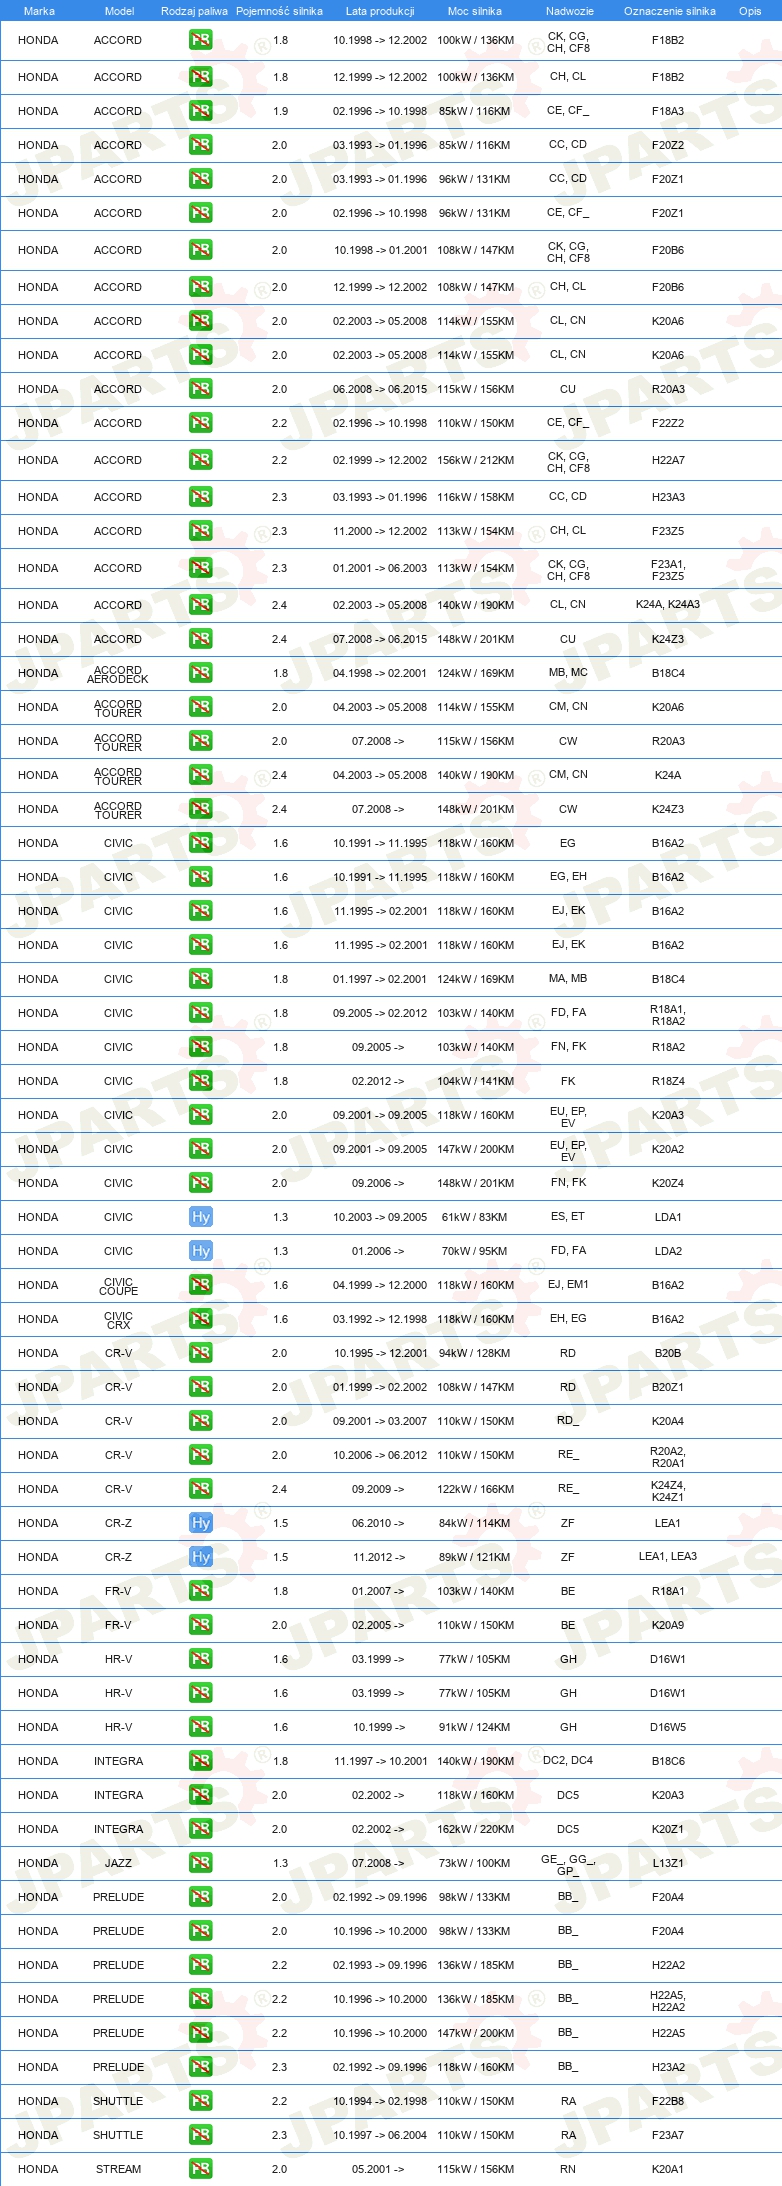Click the power value 91kW / 124KM

click(475, 1727)
